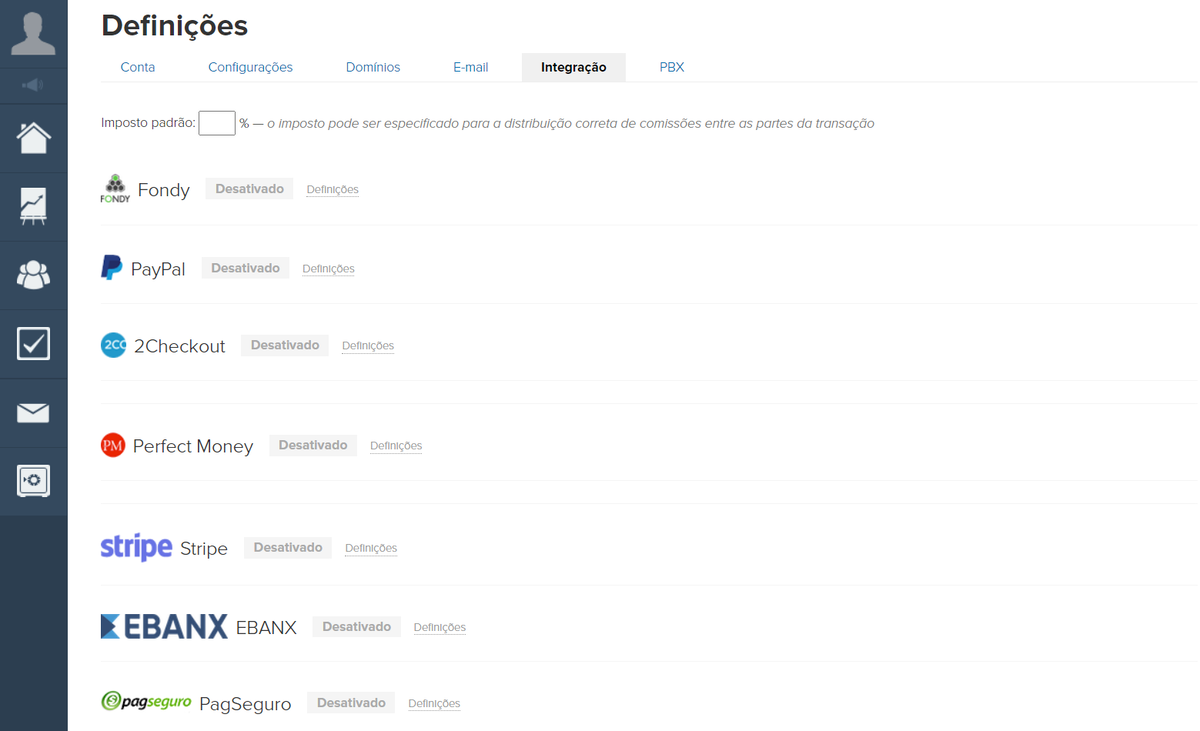
Task: Open the tasks checkmark icon
Action: tap(33, 343)
